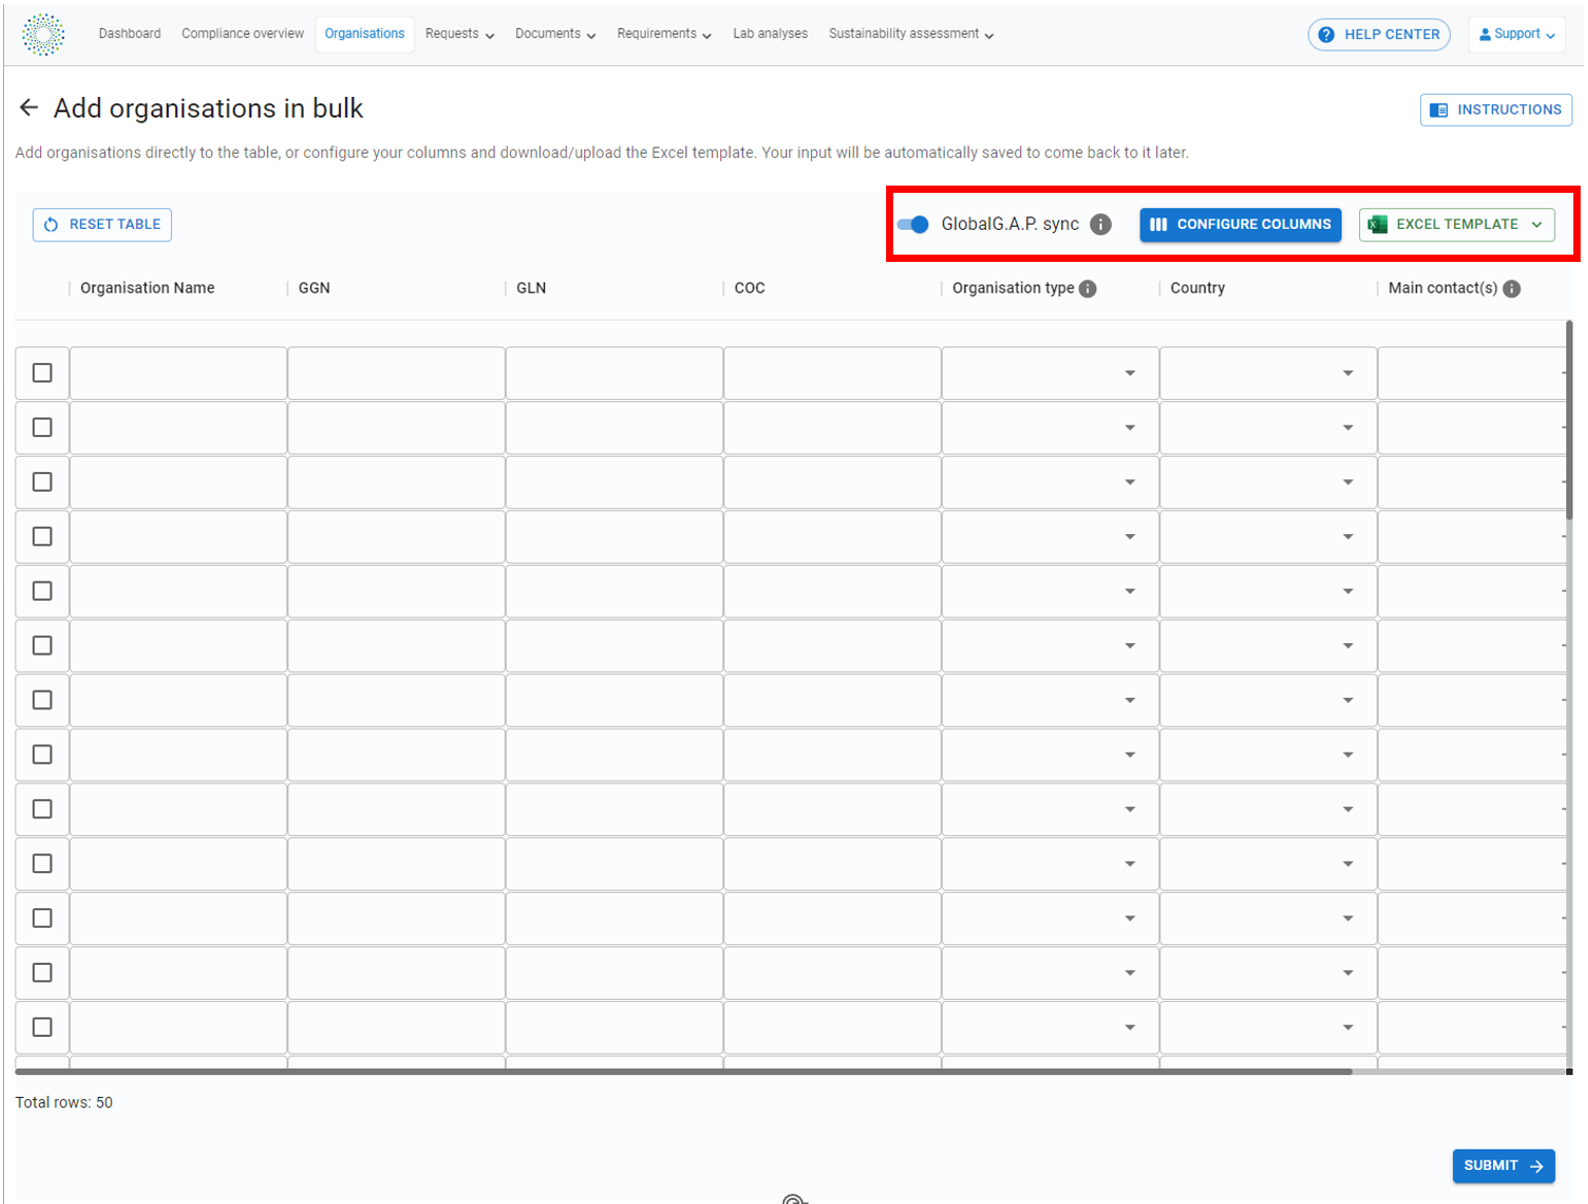Toggle the GlobalG.A.P. sync switch
This screenshot has width=1588, height=1204.
tap(913, 224)
